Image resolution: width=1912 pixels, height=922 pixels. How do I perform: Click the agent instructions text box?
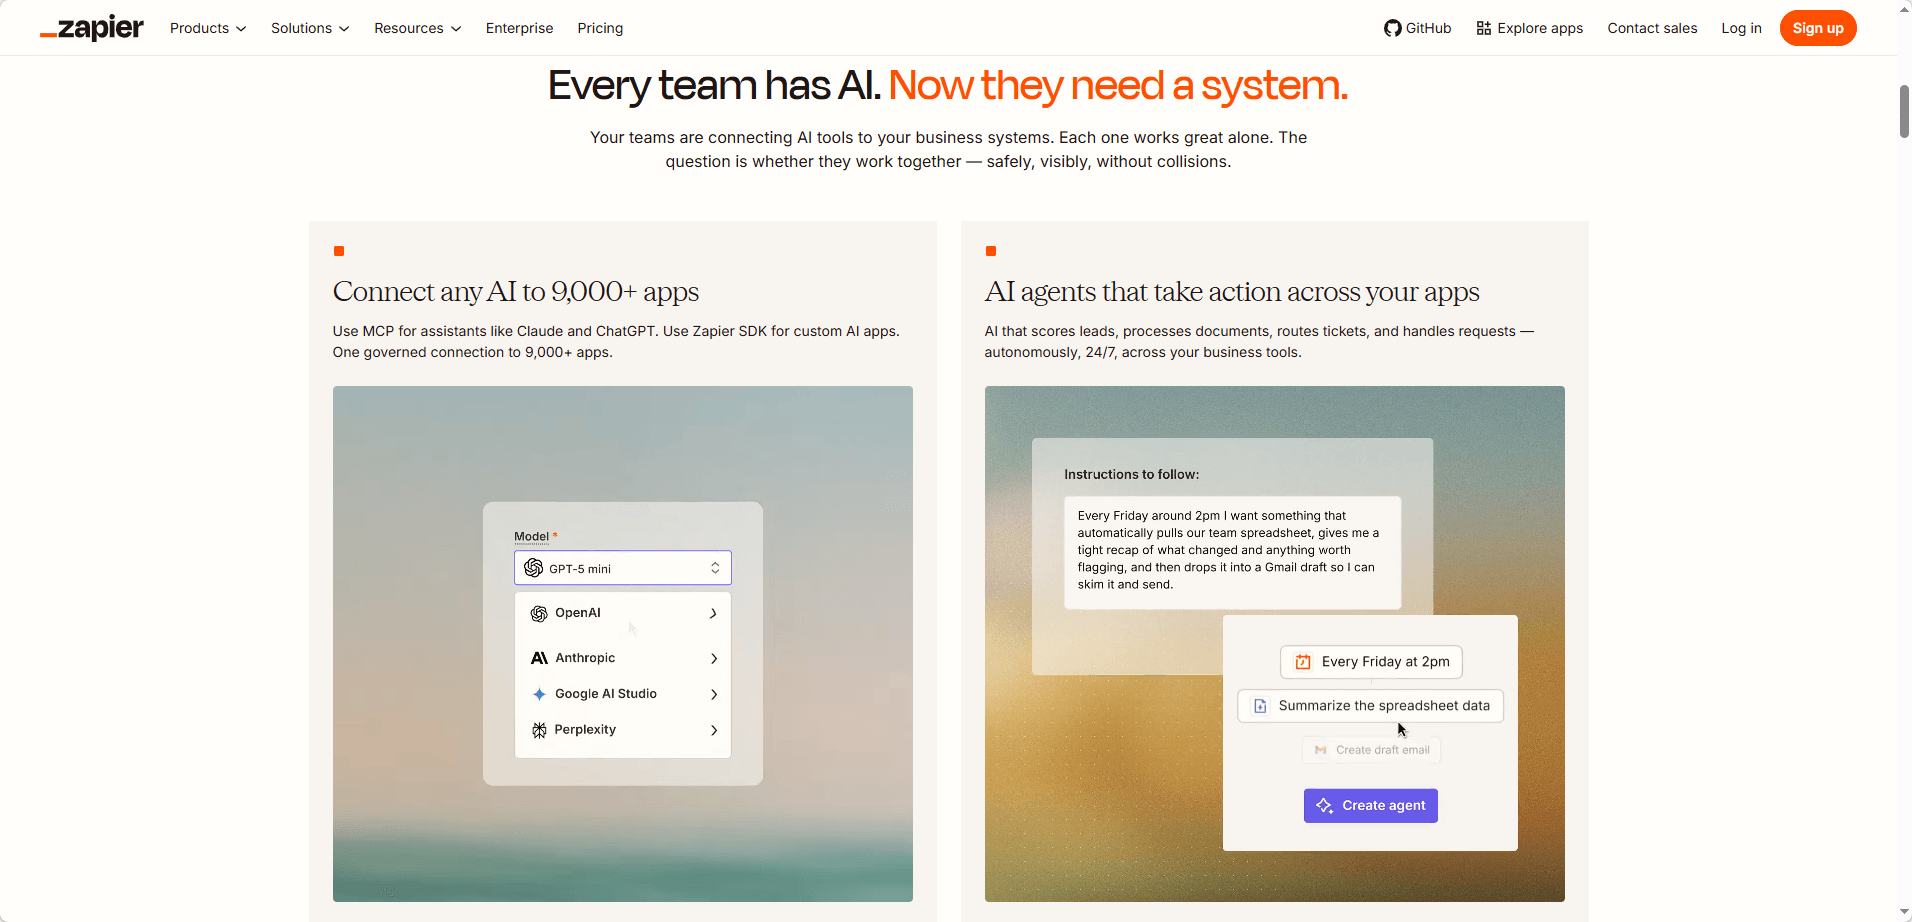tap(1232, 552)
